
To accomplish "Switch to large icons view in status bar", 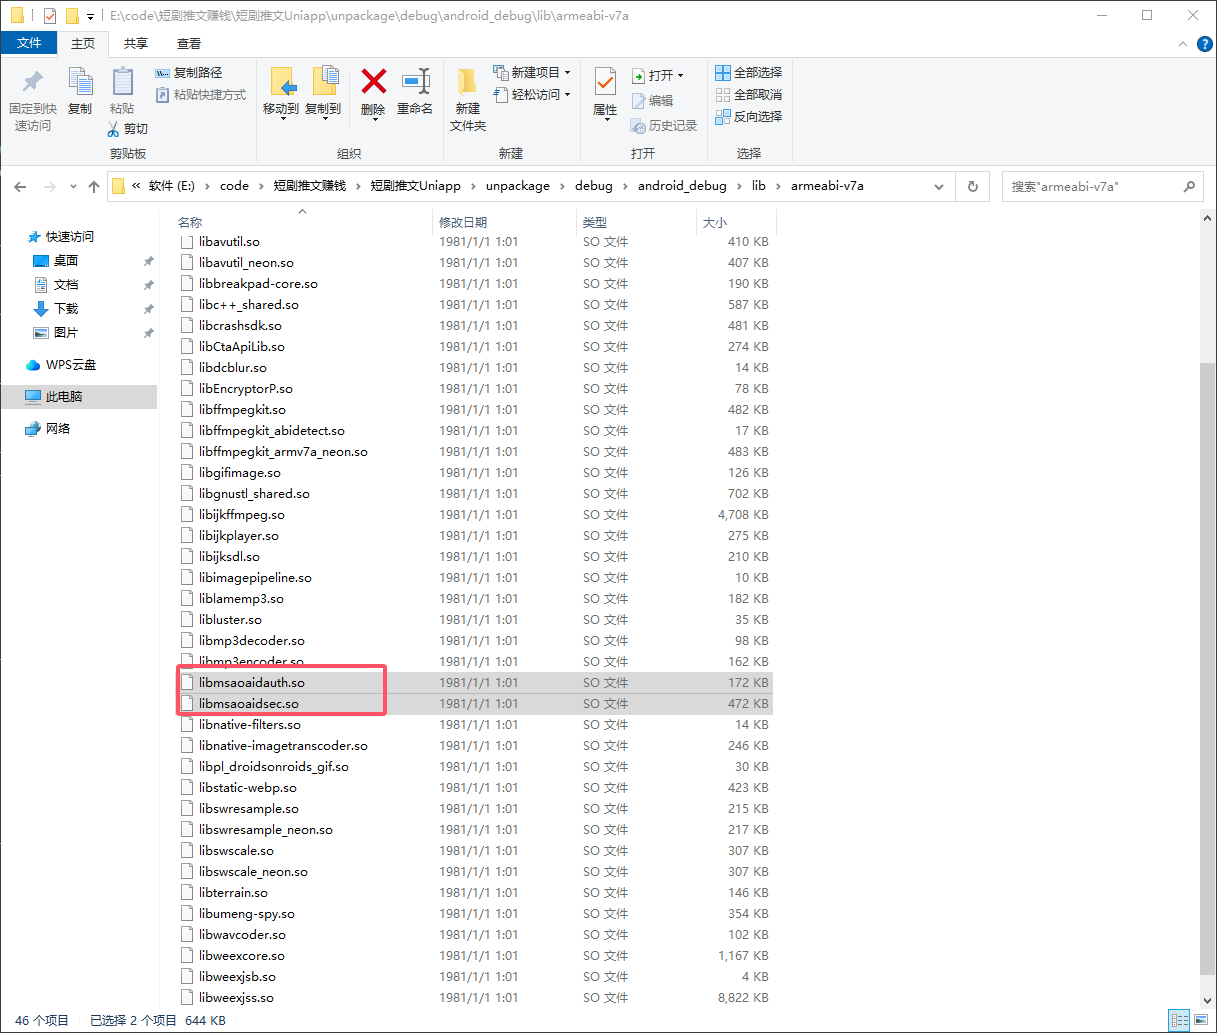I will [1203, 1020].
